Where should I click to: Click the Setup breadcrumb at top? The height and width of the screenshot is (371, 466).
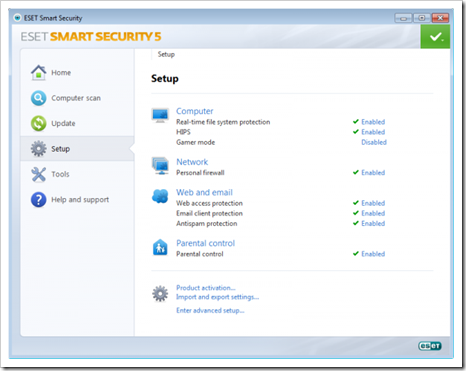coord(166,54)
